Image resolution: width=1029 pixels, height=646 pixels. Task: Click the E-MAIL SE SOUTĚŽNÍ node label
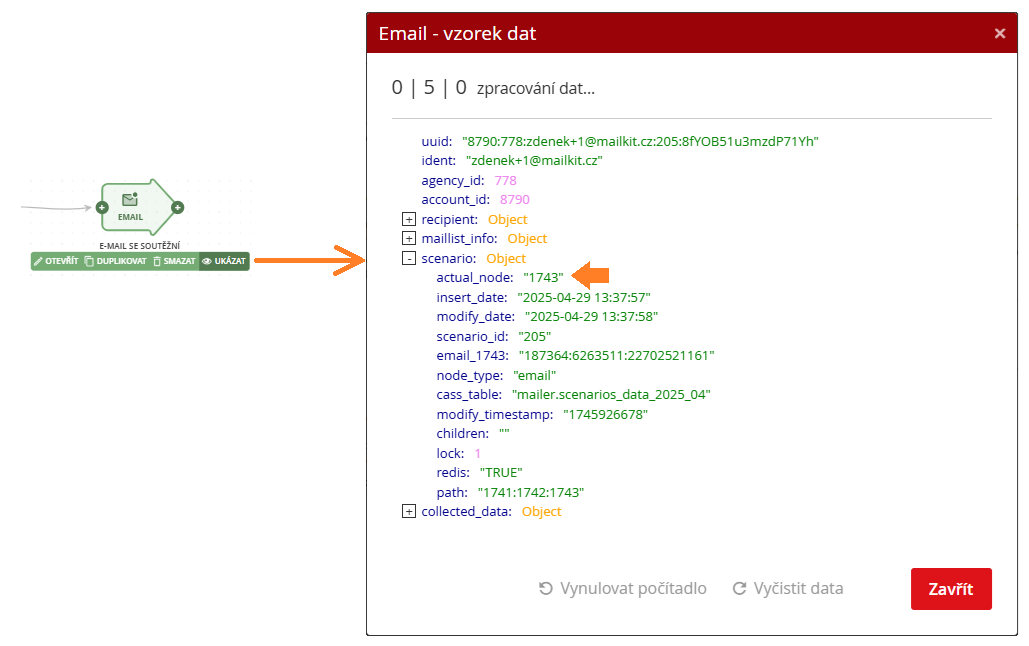(140, 246)
